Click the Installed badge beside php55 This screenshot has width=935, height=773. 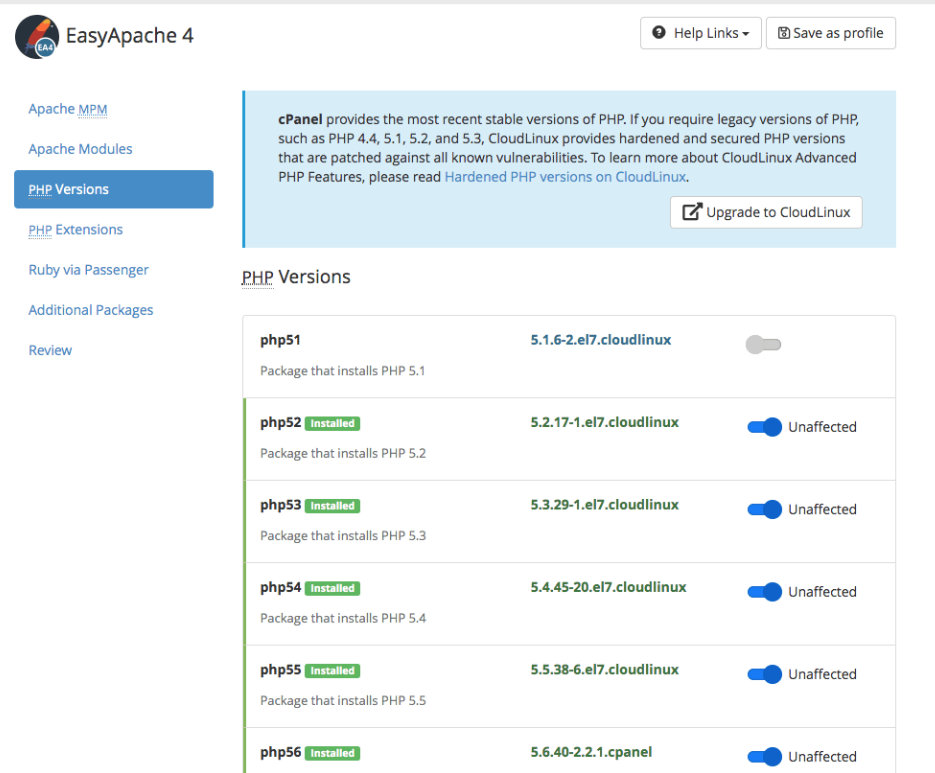(x=332, y=670)
